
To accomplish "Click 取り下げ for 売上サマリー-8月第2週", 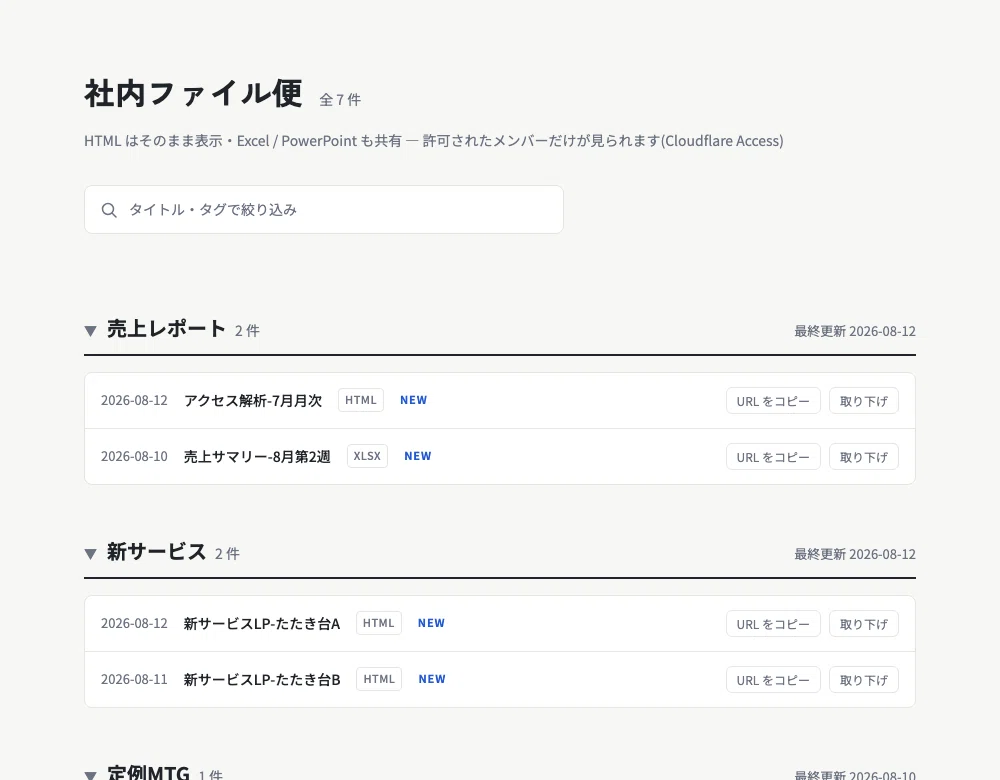I will coord(864,457).
